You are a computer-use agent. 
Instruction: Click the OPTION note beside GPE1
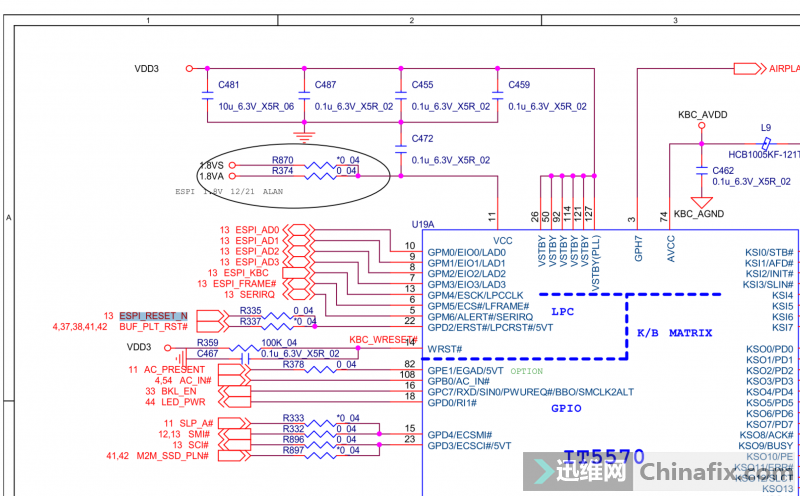(x=527, y=371)
